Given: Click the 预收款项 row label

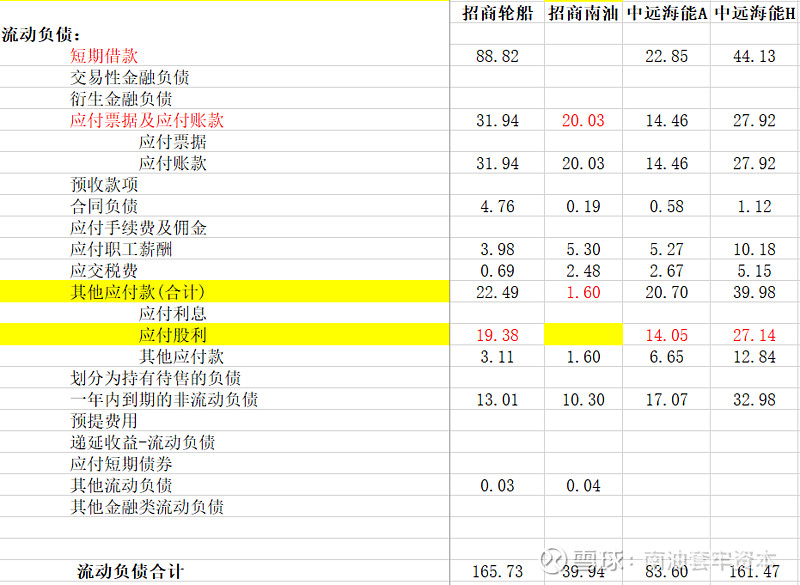Looking at the screenshot, I should (x=104, y=185).
